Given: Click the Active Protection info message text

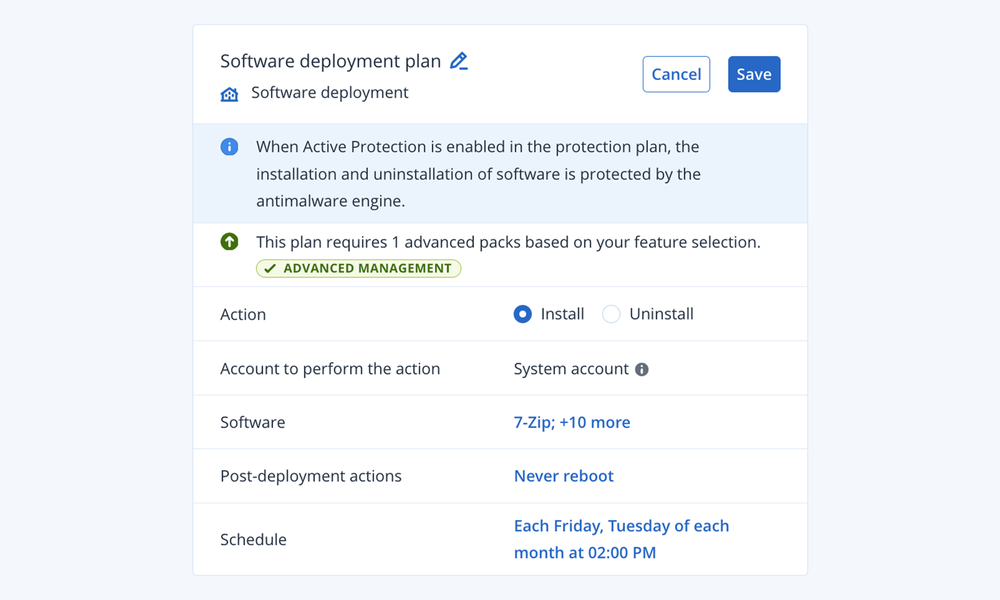Looking at the screenshot, I should click(x=478, y=173).
